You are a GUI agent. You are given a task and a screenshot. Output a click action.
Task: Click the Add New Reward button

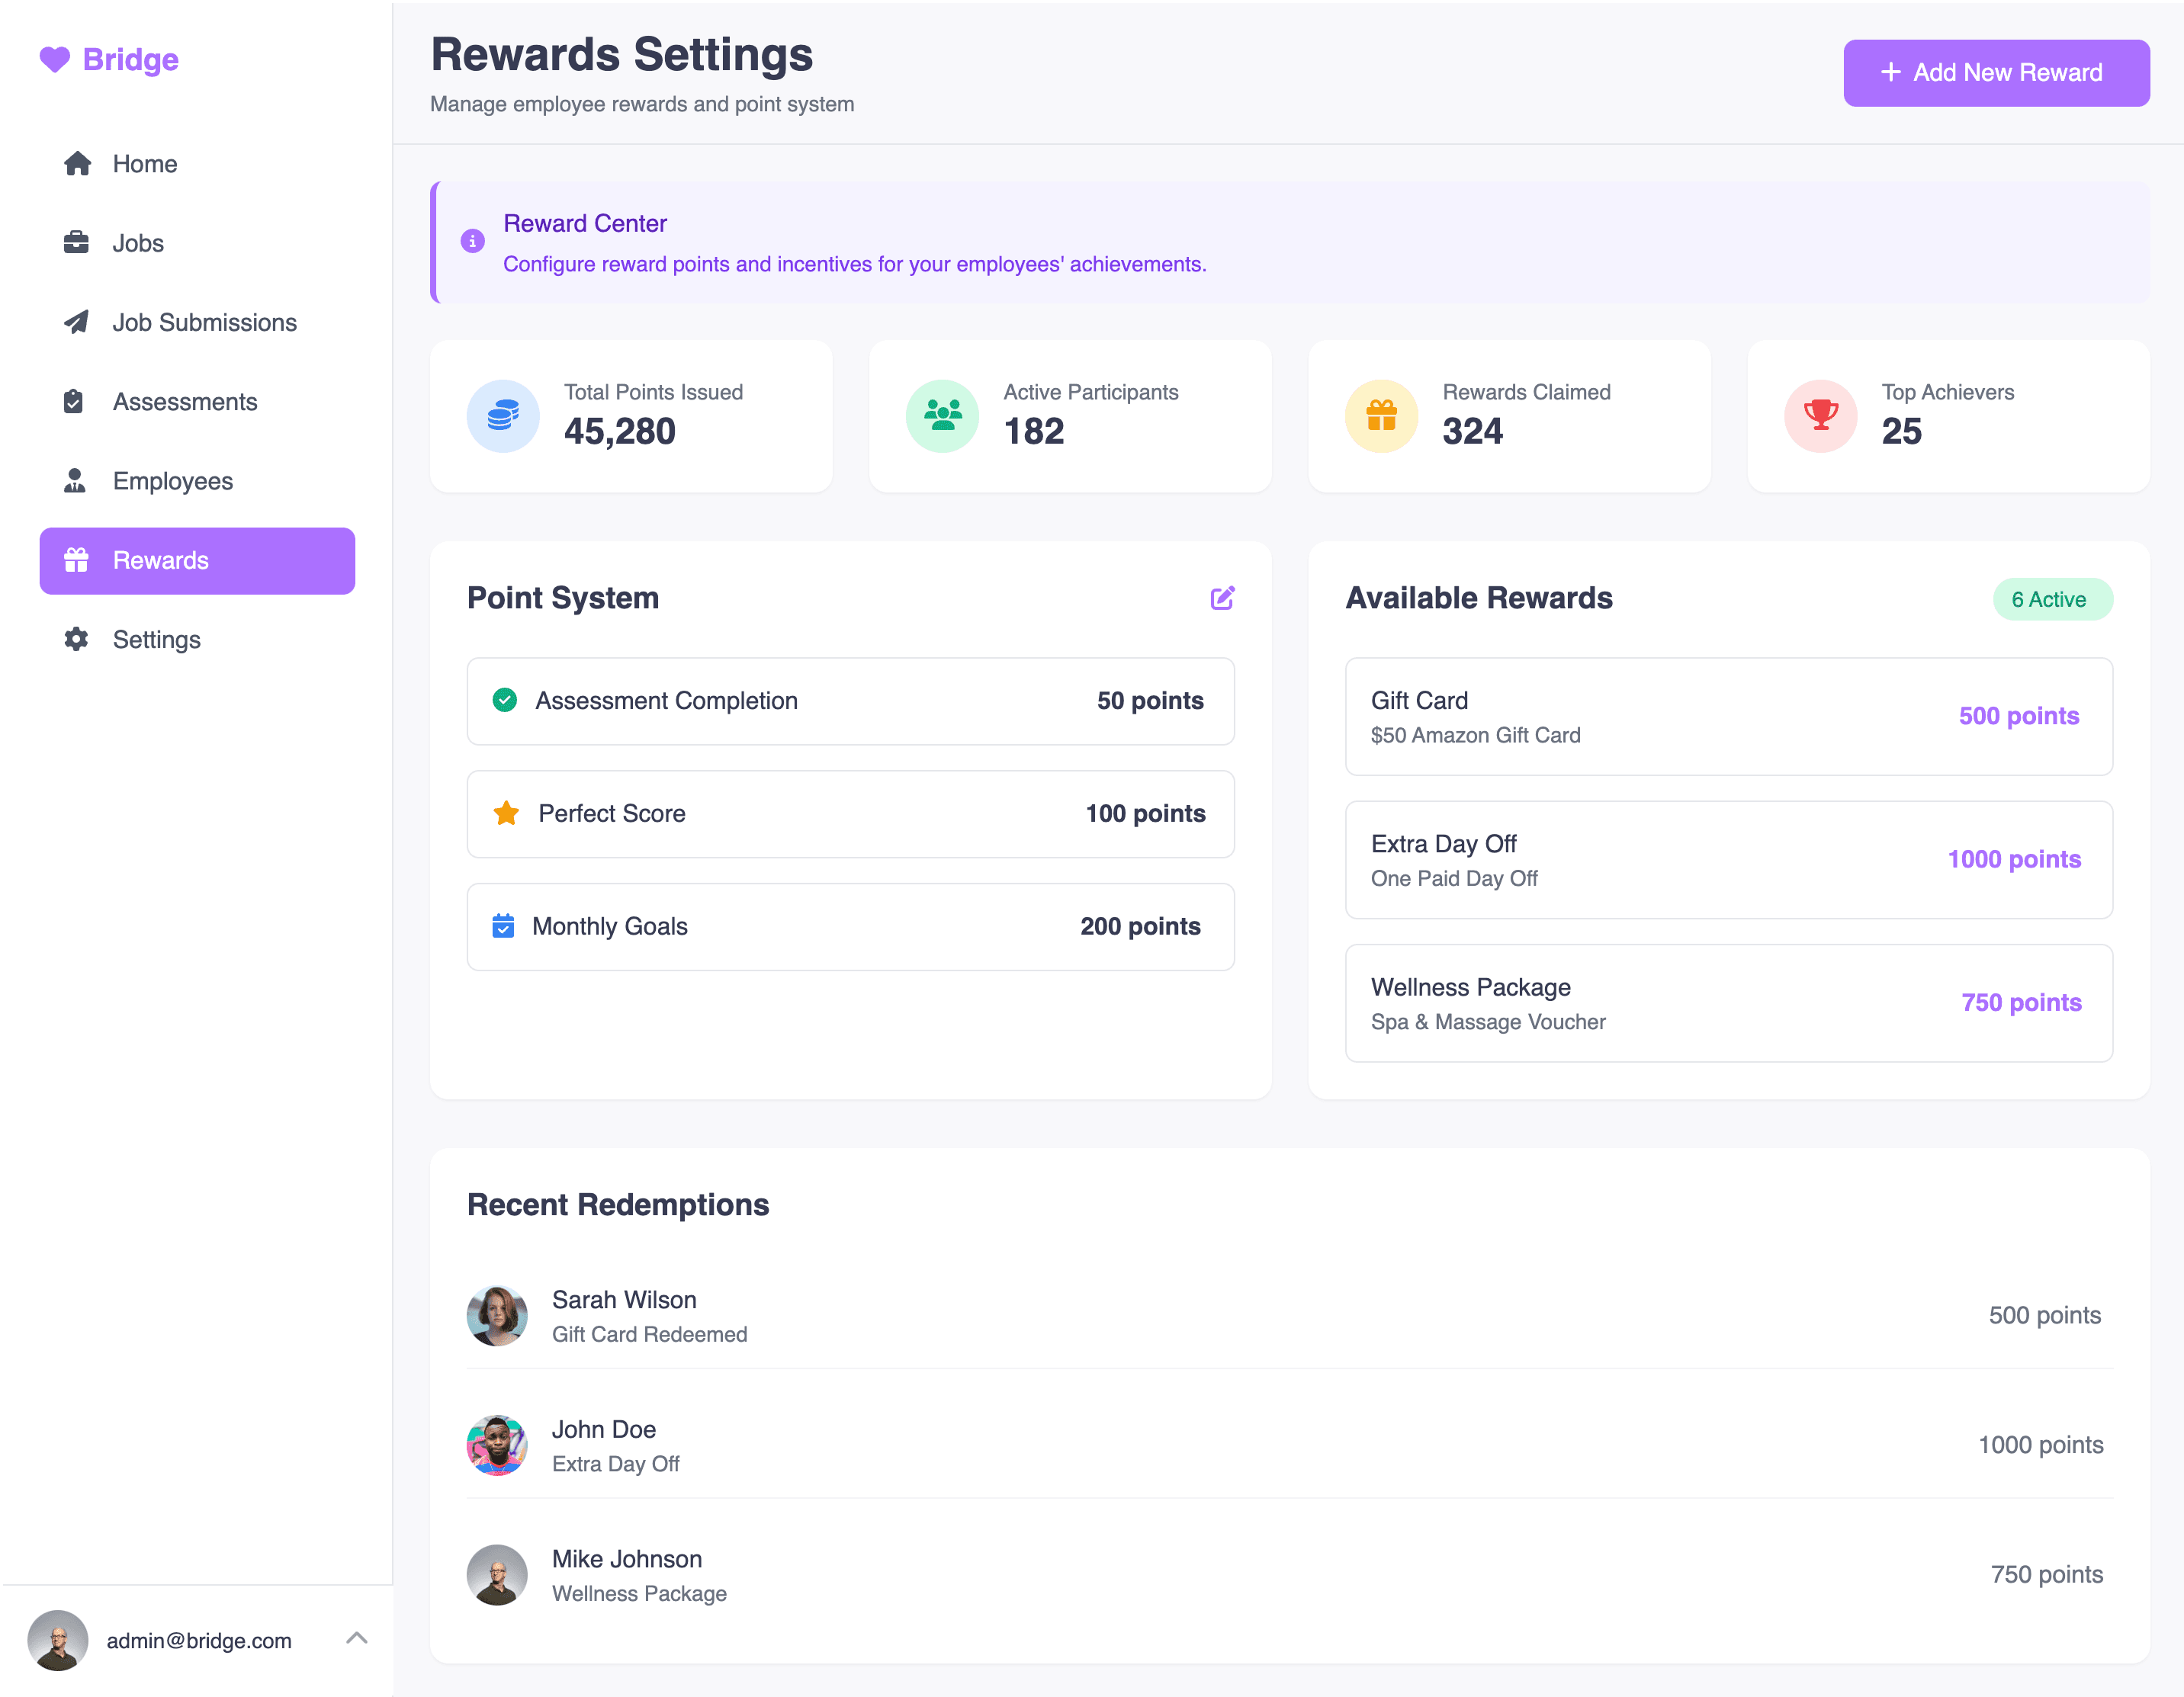(x=1996, y=72)
